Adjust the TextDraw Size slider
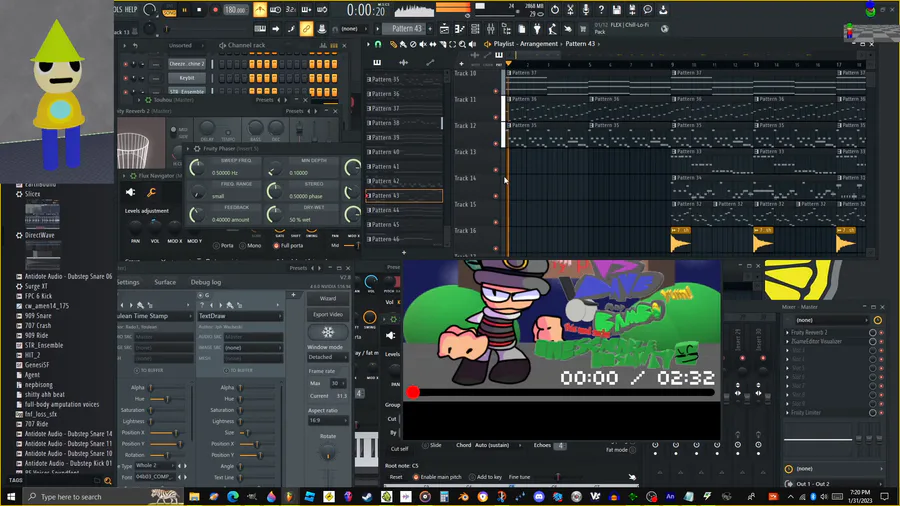The height and width of the screenshot is (506, 900). (257, 433)
